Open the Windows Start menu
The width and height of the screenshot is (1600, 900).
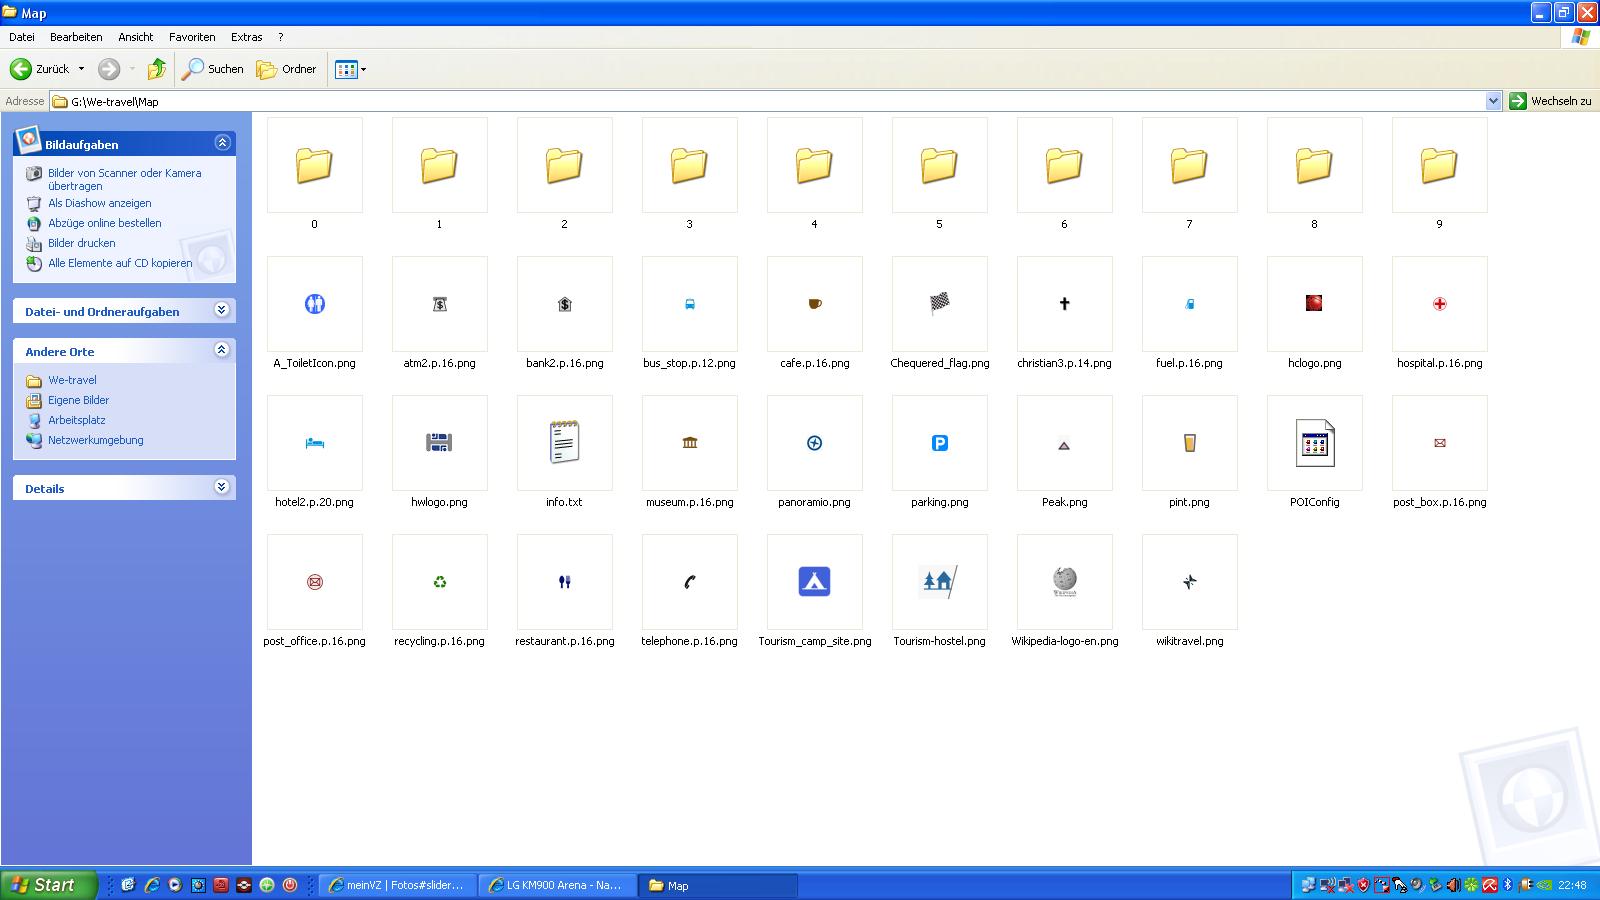pos(49,885)
